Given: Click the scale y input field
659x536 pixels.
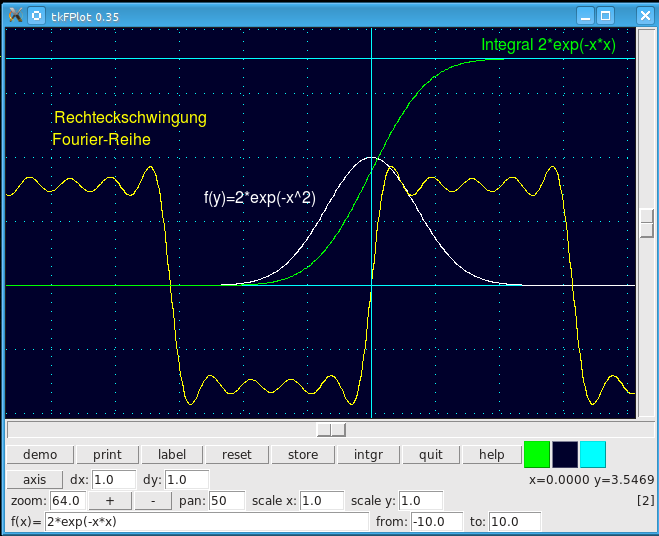Looking at the screenshot, I should click(x=421, y=501).
